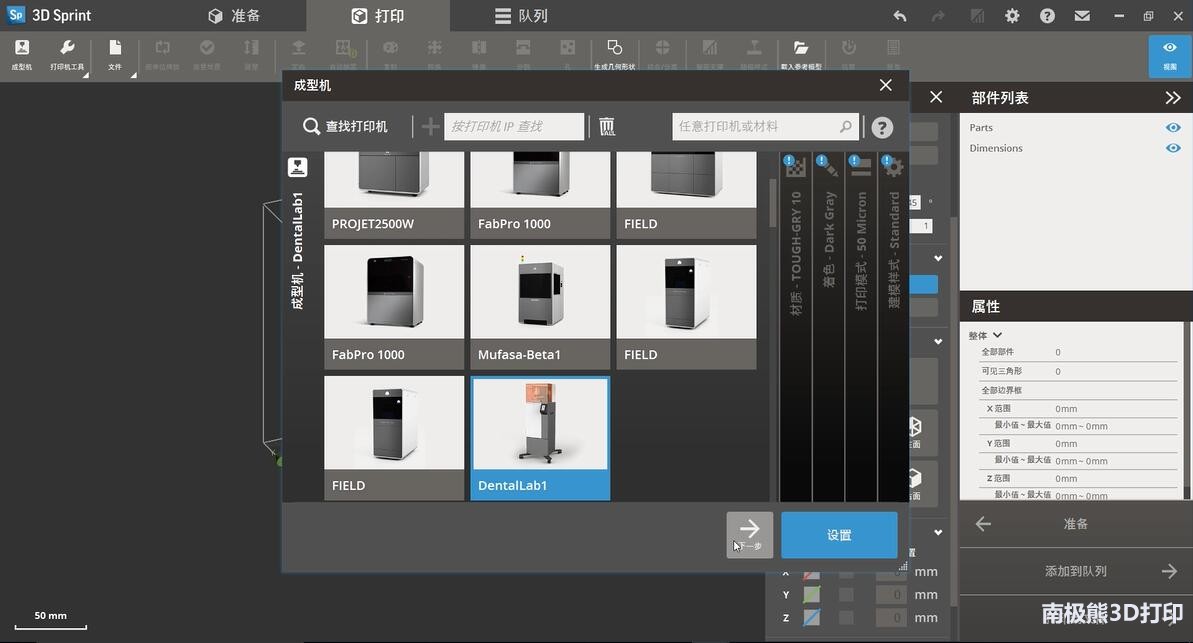Image resolution: width=1193 pixels, height=643 pixels.
Task: Select the Mufasa-Beta1 printer thumbnail
Action: click(540, 306)
